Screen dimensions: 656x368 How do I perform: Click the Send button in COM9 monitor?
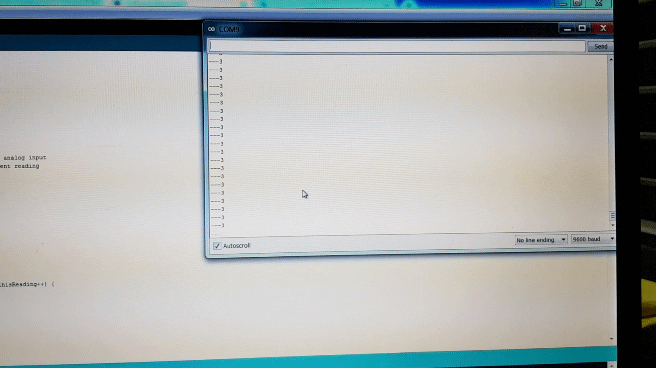[600, 46]
